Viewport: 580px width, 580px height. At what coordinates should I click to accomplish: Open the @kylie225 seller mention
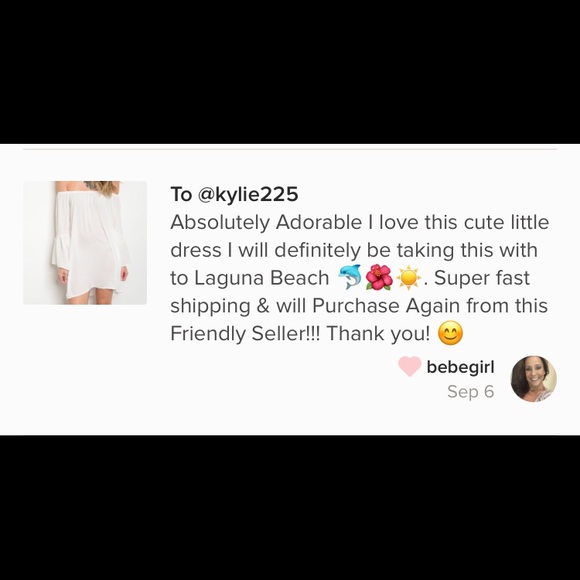pyautogui.click(x=248, y=194)
